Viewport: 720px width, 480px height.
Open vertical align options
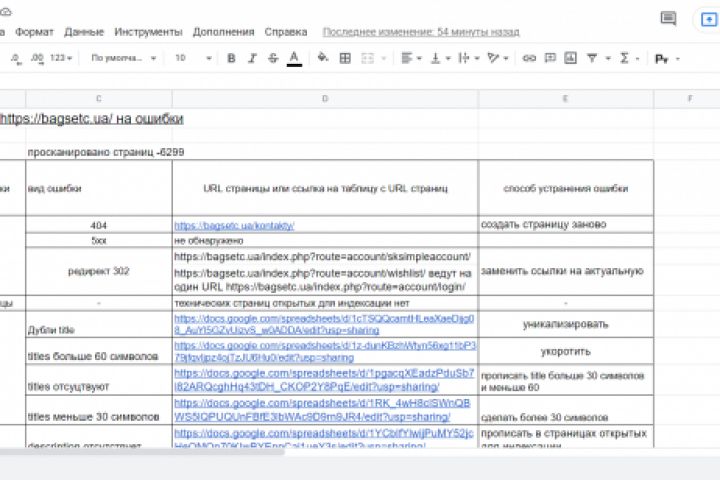[435, 58]
